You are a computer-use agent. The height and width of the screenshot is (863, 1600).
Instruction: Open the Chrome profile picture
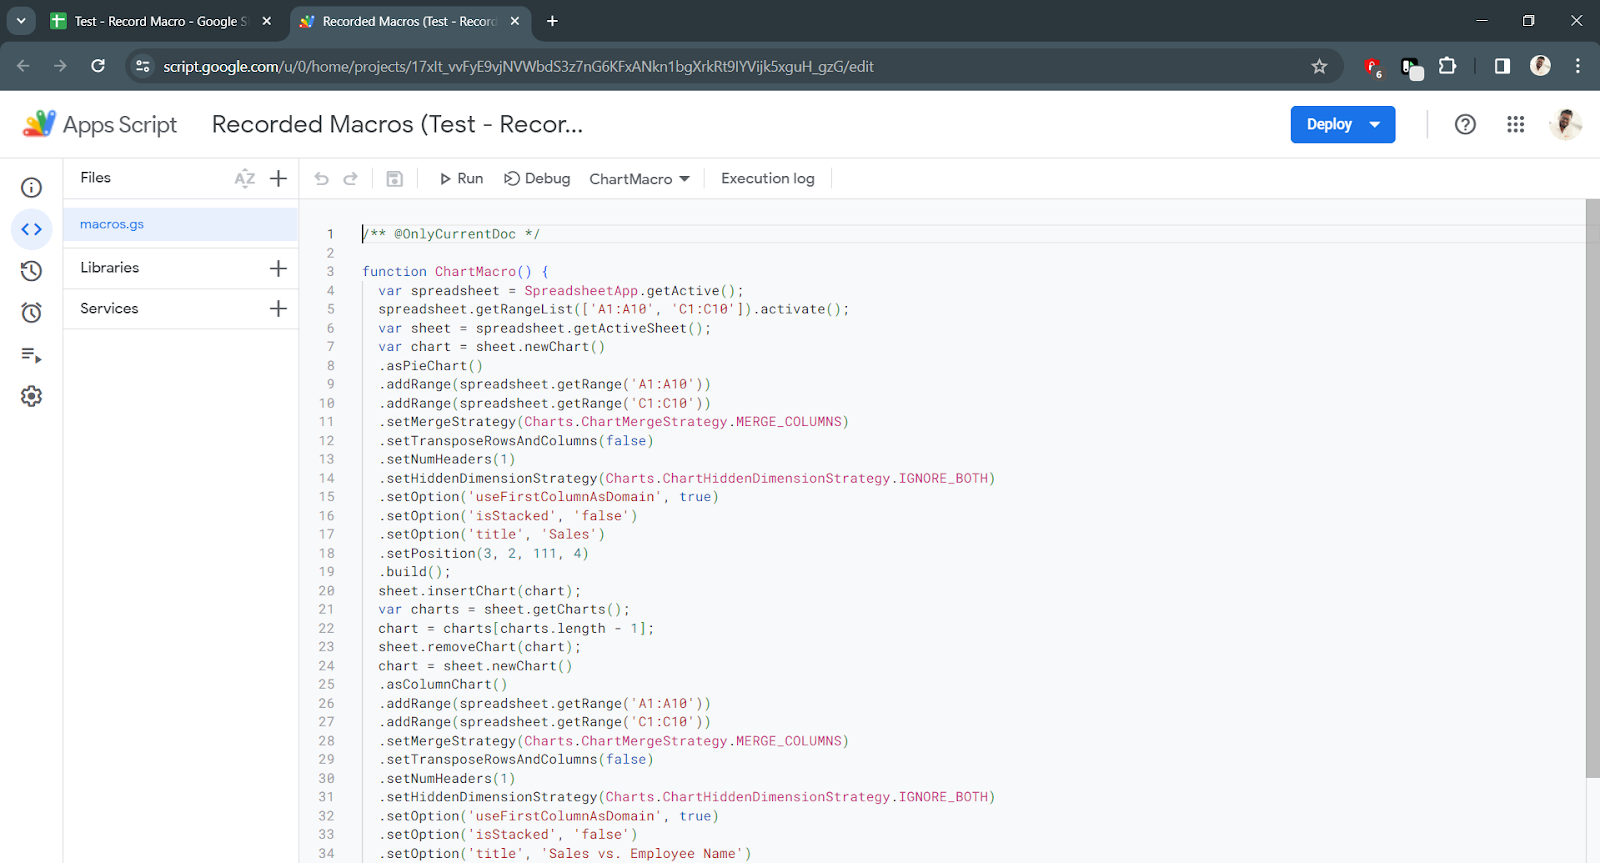[x=1540, y=66]
